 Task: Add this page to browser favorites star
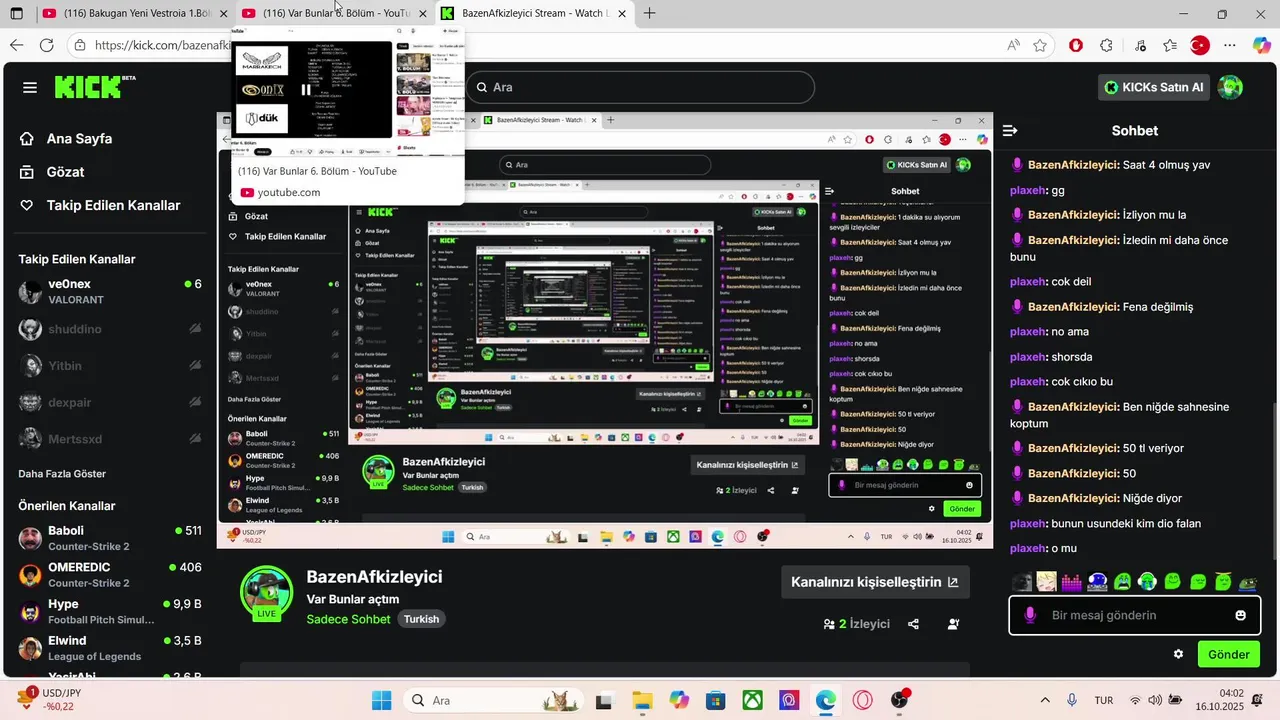(x=1040, y=45)
